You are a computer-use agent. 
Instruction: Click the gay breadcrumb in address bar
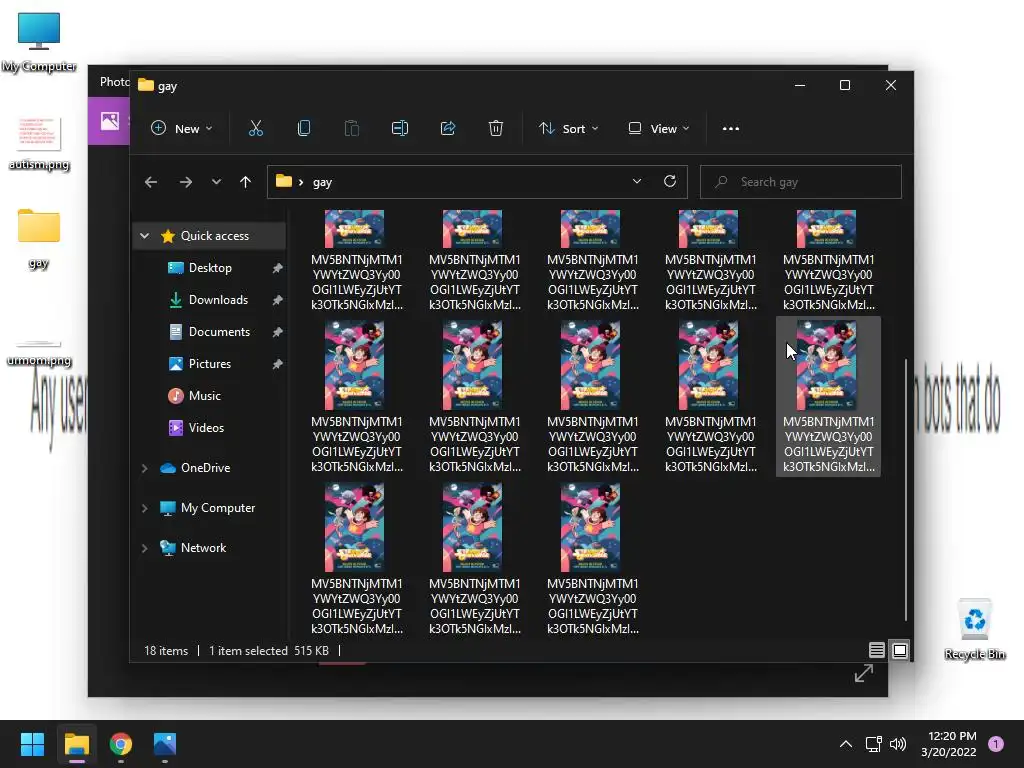pos(323,182)
